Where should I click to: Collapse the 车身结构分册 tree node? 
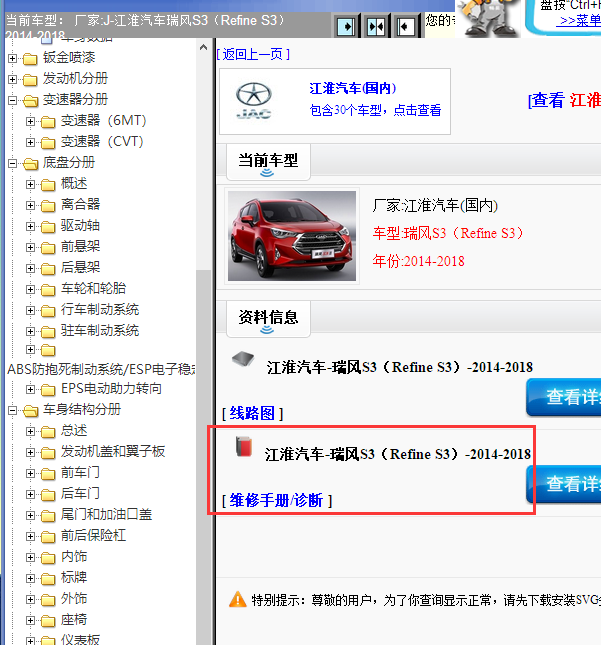pos(12,410)
